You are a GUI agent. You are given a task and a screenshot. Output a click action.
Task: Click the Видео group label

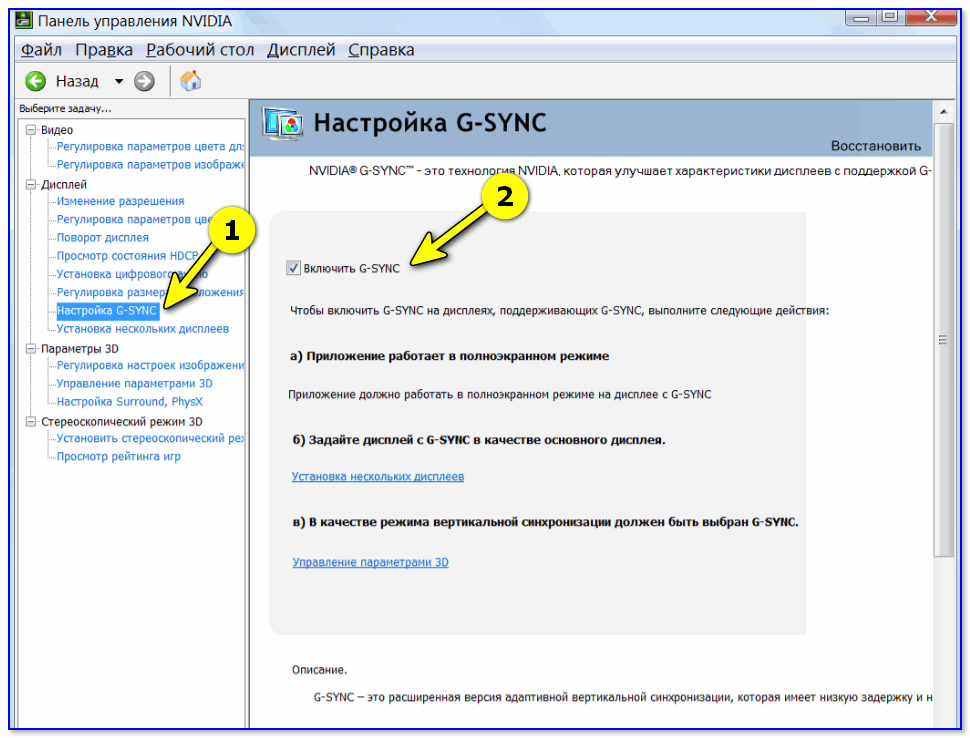point(57,130)
